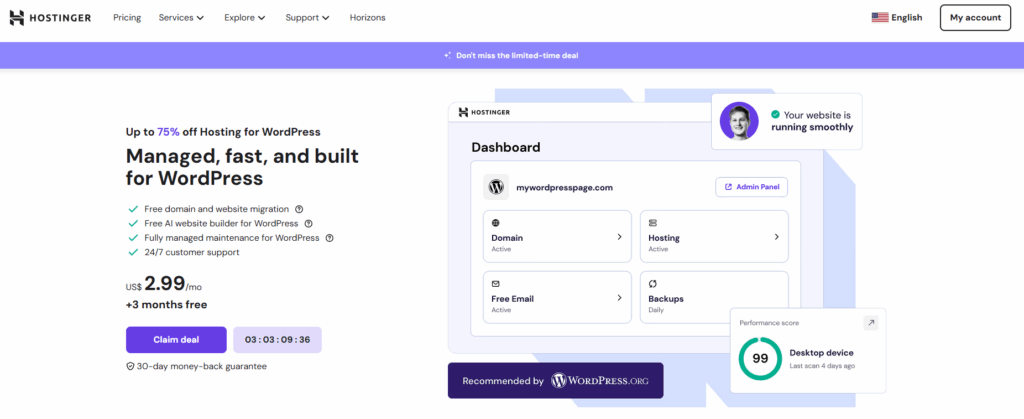Viewport: 1024px width, 419px height.
Task: Click the WordPress icon beside mywordpresspage.com
Action: [496, 187]
